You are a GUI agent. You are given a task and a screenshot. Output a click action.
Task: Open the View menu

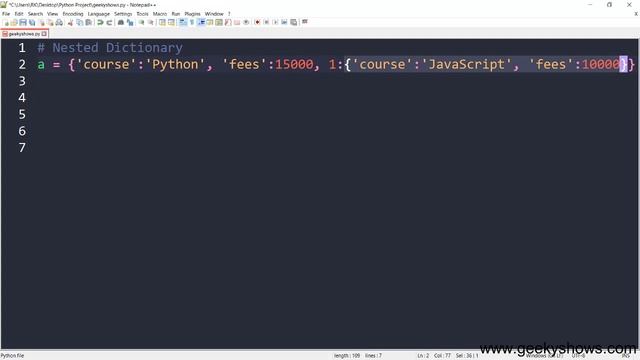52,14
